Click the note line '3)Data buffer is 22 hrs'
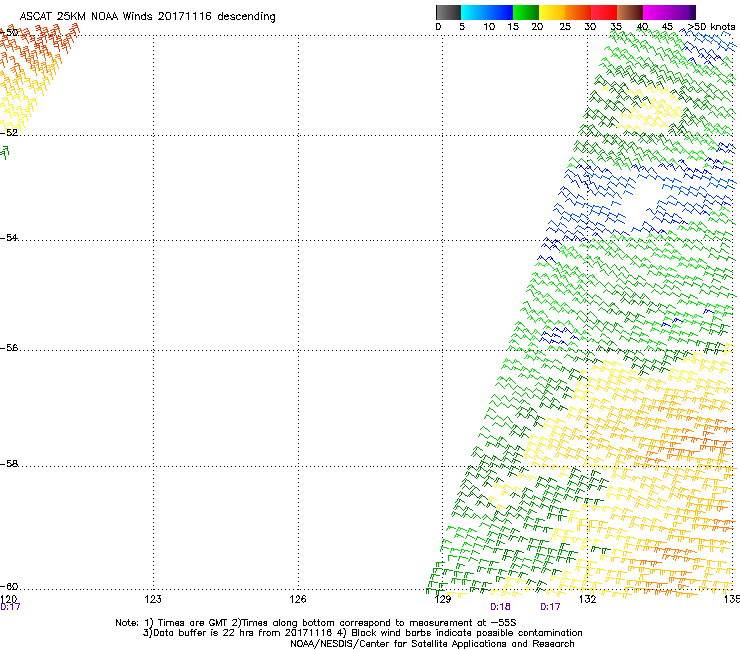 click(362, 633)
